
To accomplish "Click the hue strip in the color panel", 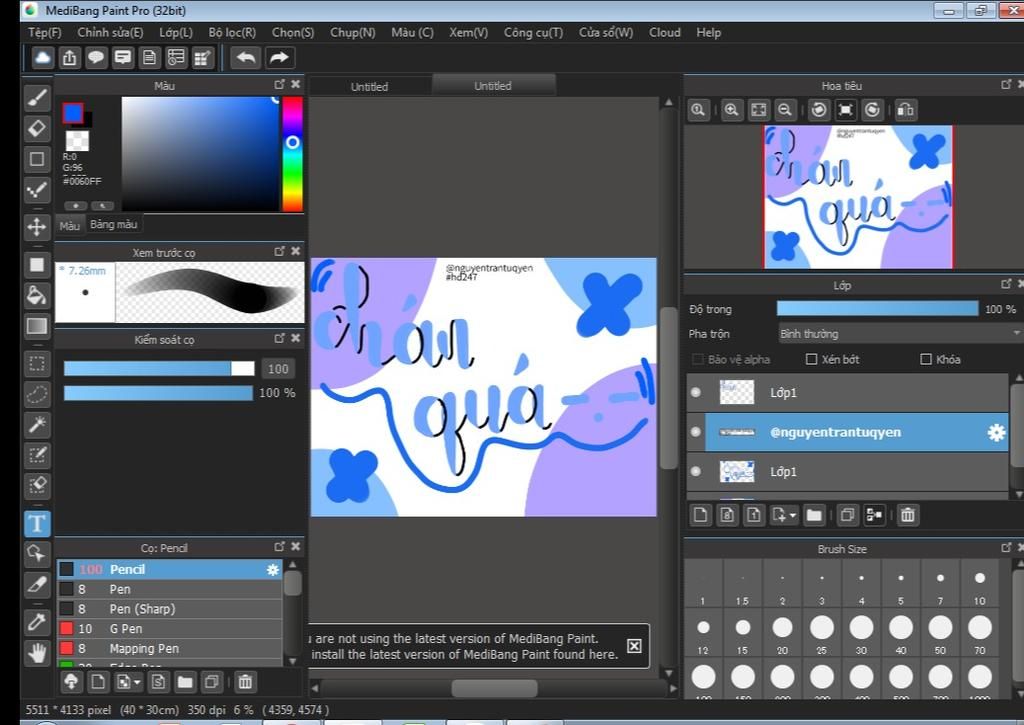I will click(292, 154).
